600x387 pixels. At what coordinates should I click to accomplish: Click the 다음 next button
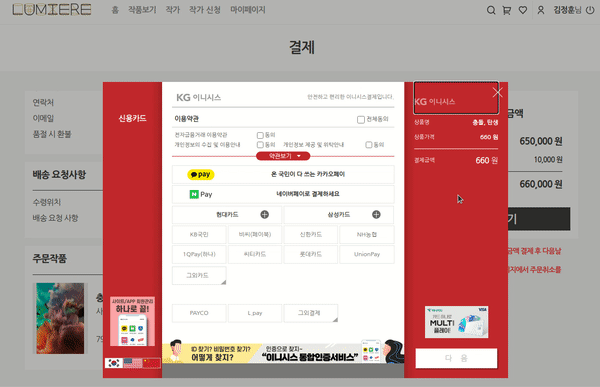pyautogui.click(x=456, y=358)
